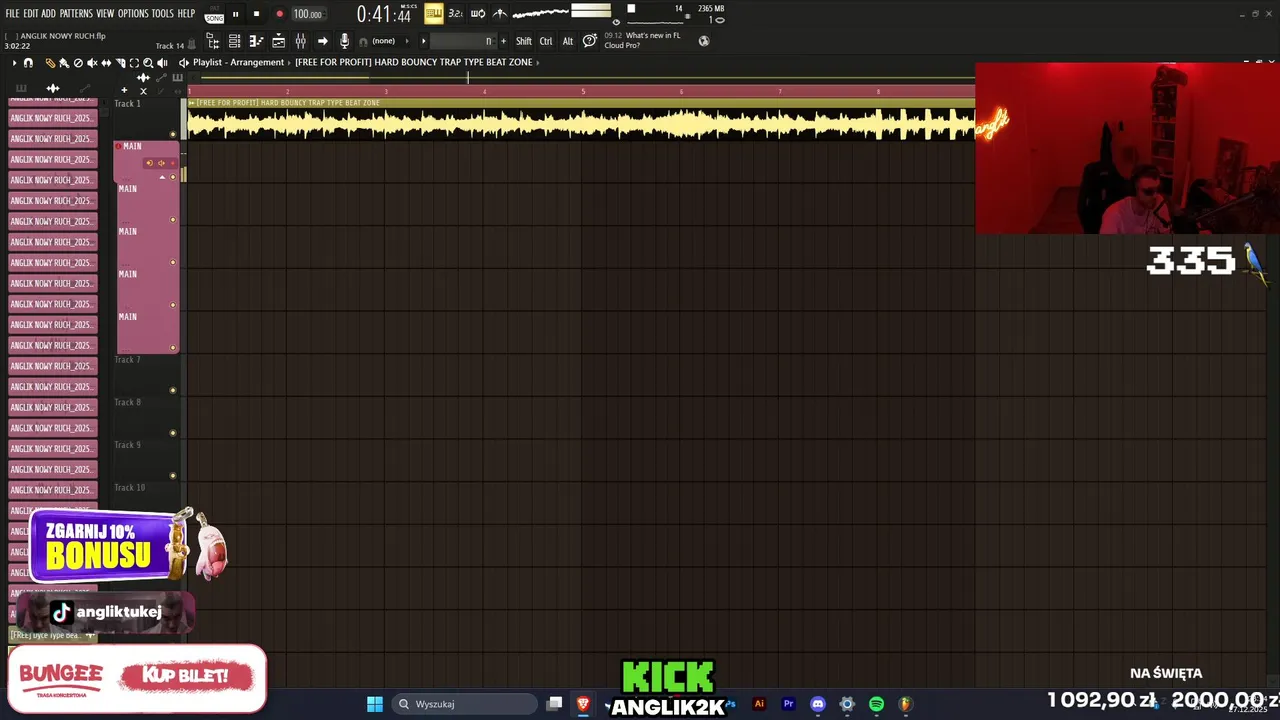The height and width of the screenshot is (720, 1280).
Task: Open the audio clip's corner menu icon
Action: (x=191, y=103)
